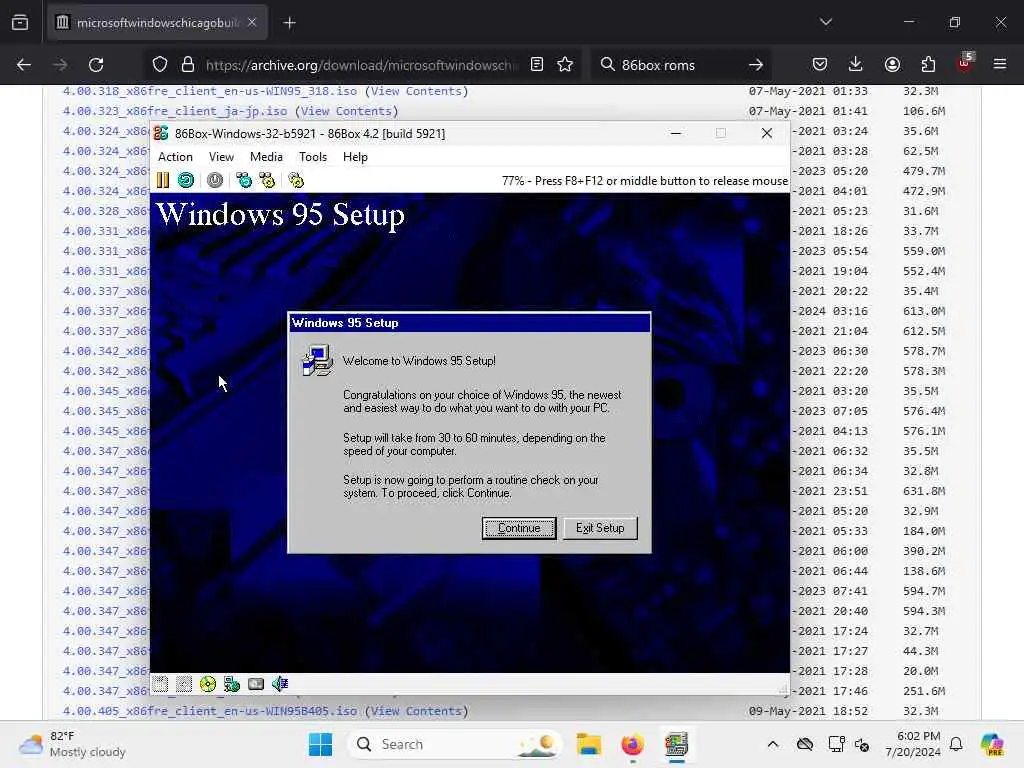Click first floppy drive icon in 86Box status bar

(x=161, y=684)
